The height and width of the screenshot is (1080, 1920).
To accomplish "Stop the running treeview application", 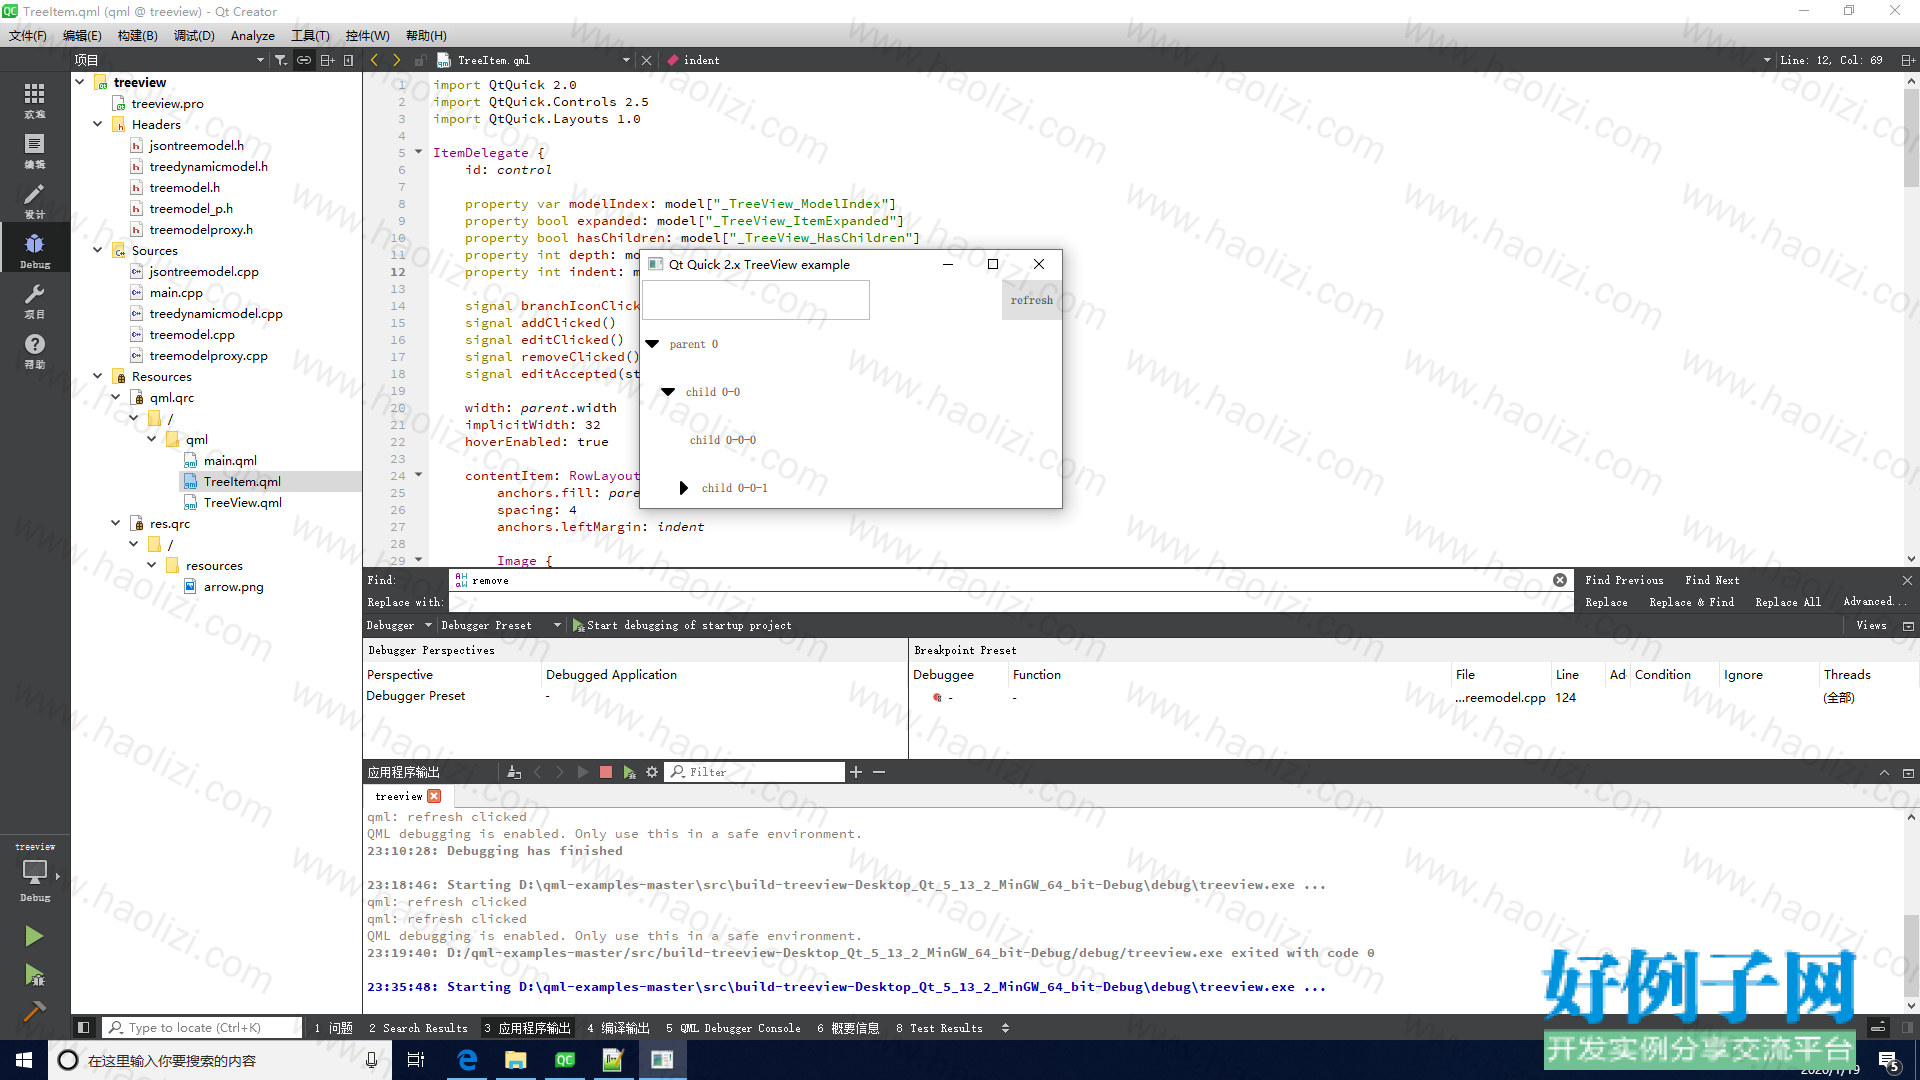I will [606, 772].
